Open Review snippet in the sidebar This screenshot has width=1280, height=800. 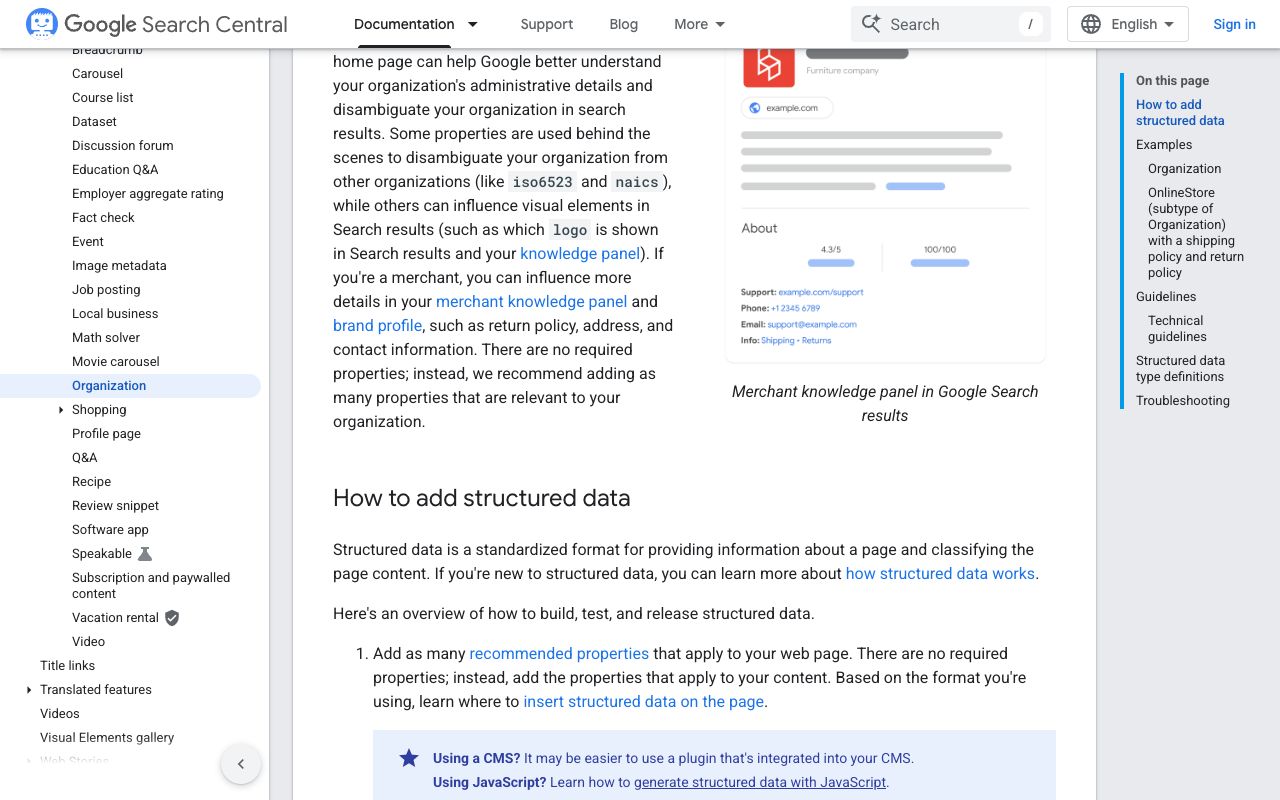[x=115, y=506]
